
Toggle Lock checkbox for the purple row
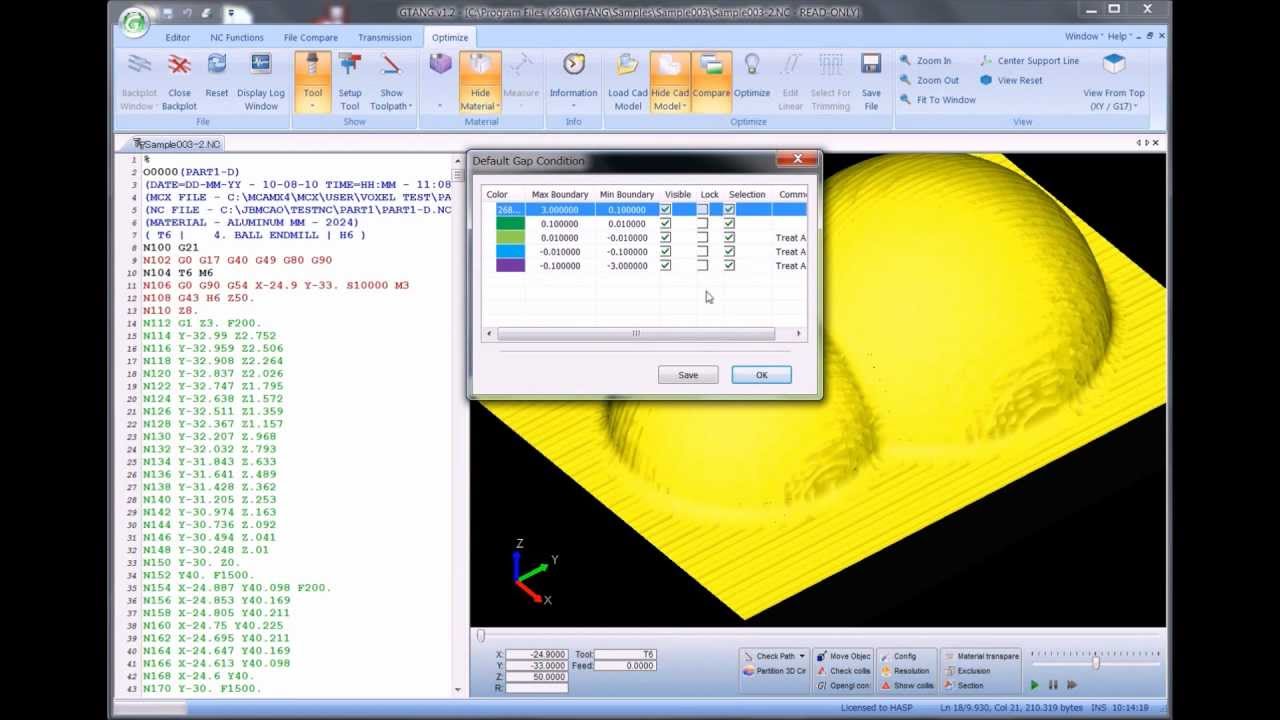(702, 266)
